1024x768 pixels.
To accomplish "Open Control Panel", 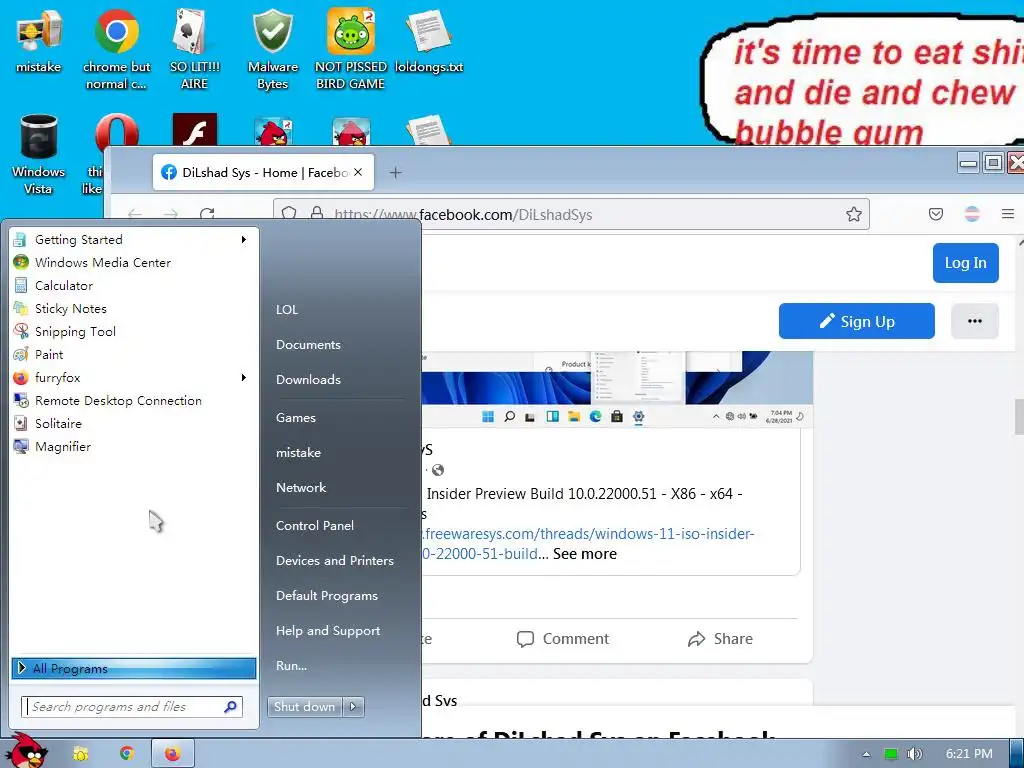I will [315, 526].
